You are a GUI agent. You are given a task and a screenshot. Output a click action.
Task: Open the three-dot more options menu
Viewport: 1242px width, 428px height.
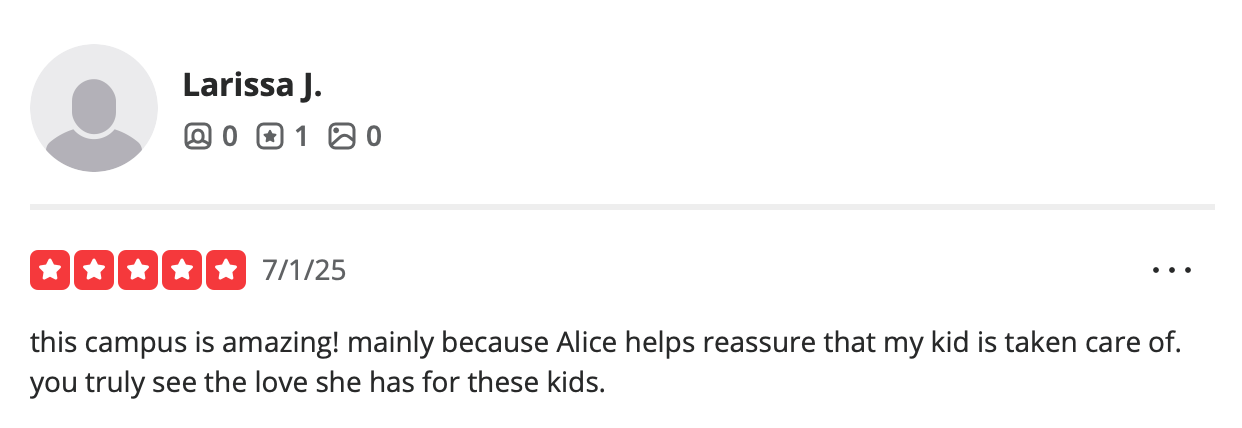click(x=1172, y=270)
